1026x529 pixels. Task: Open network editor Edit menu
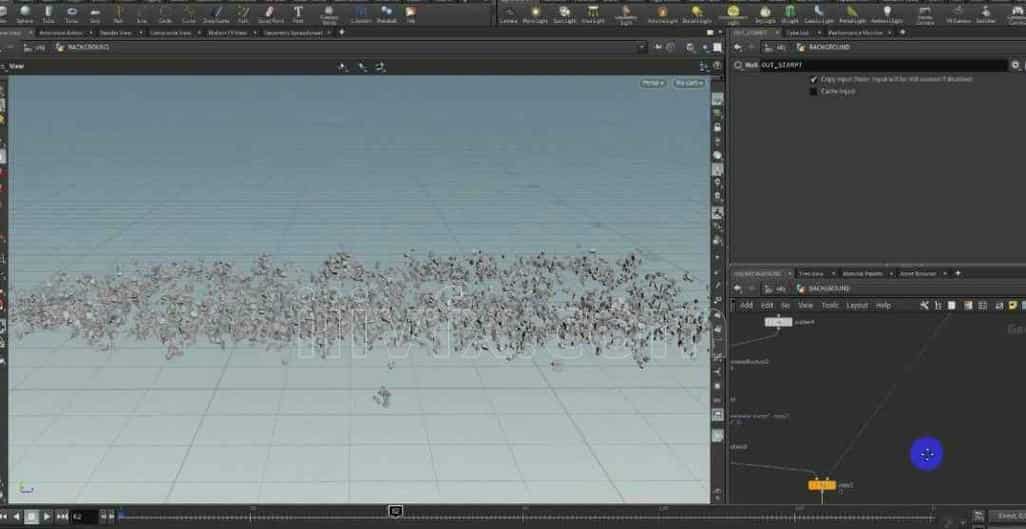click(767, 306)
